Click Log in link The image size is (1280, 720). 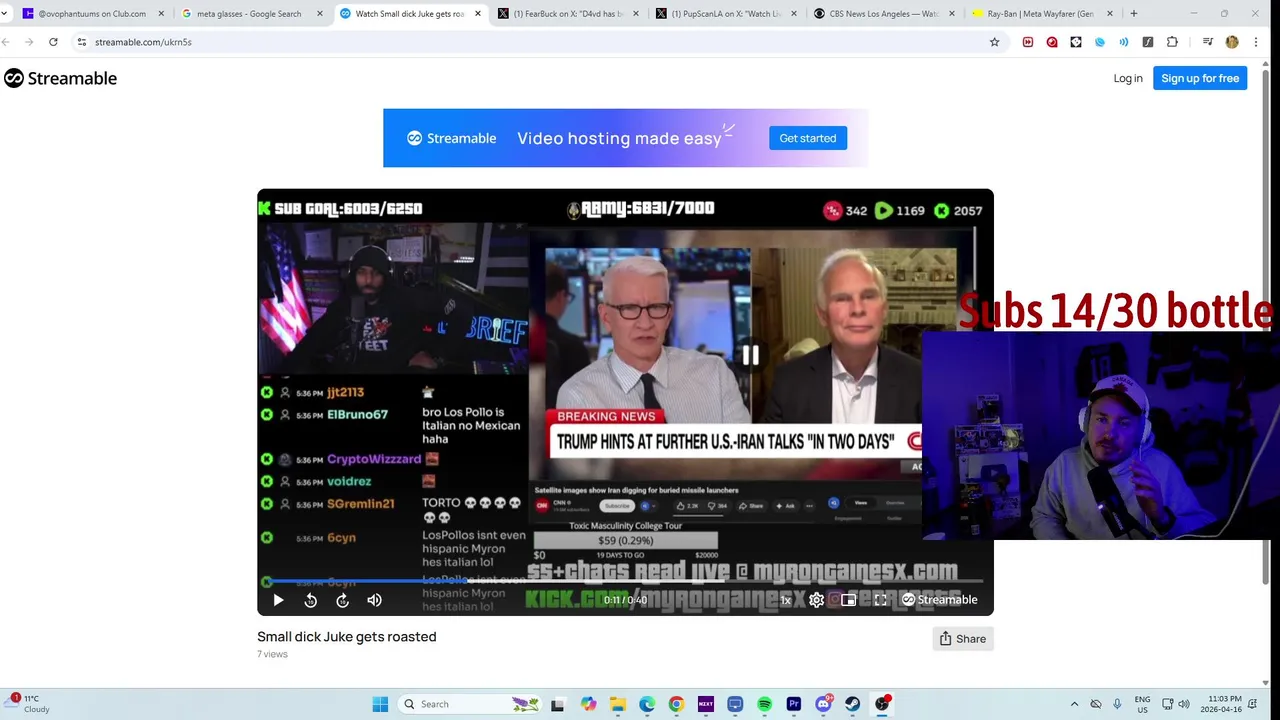click(1128, 78)
